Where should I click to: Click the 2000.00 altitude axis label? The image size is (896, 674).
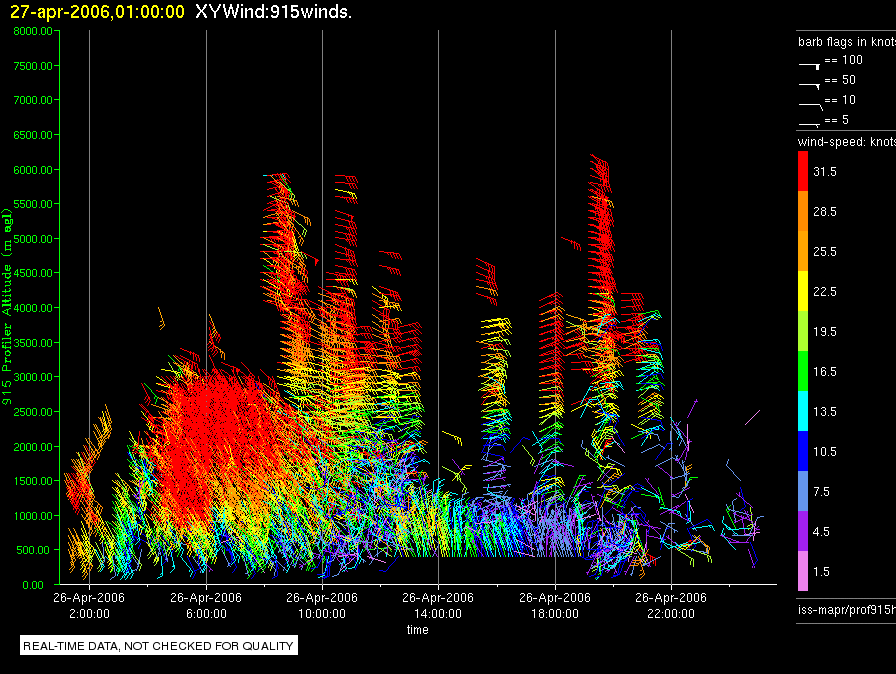[33, 447]
